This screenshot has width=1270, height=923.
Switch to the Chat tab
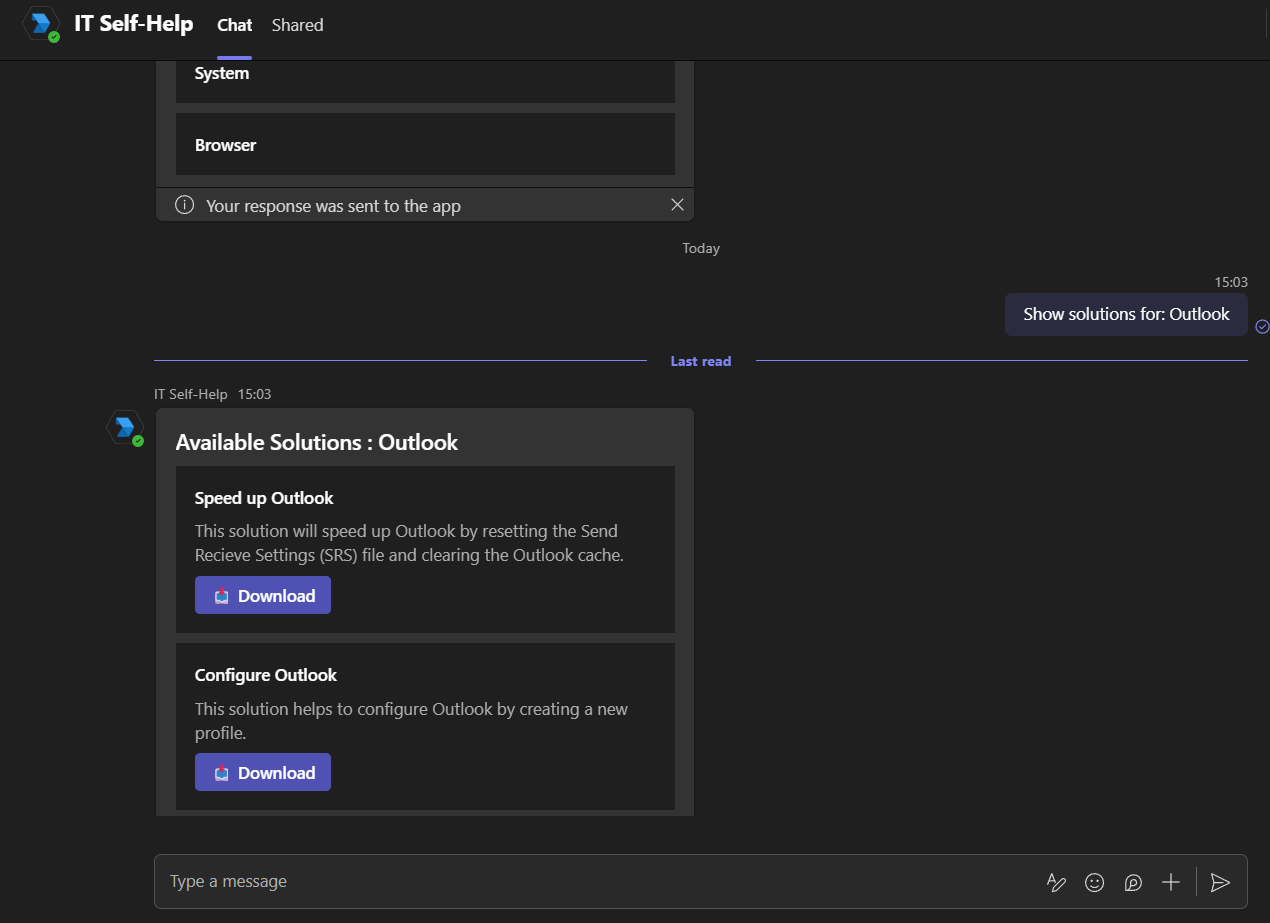point(235,25)
